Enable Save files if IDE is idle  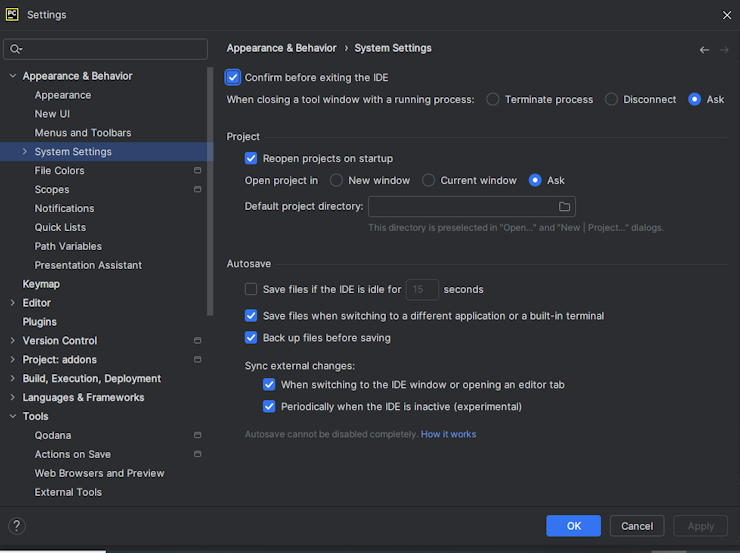pyautogui.click(x=251, y=289)
